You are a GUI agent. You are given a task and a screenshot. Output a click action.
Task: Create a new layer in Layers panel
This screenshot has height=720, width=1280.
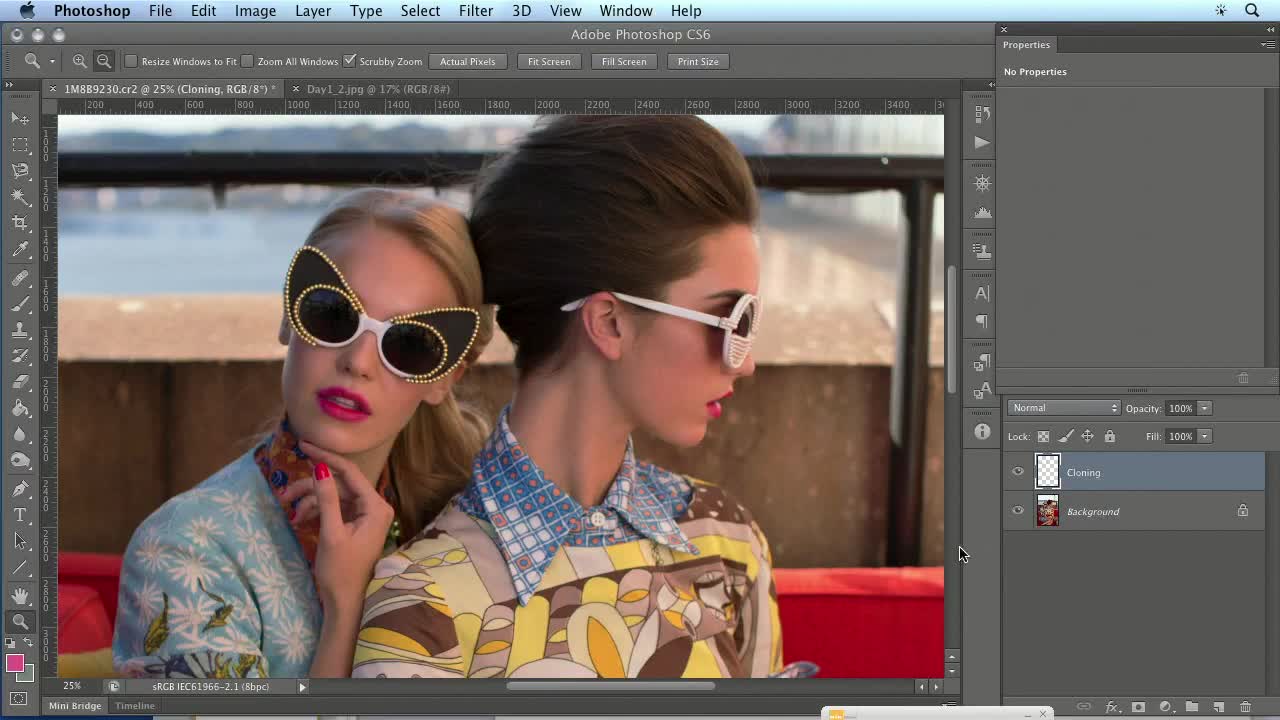[x=1218, y=707]
